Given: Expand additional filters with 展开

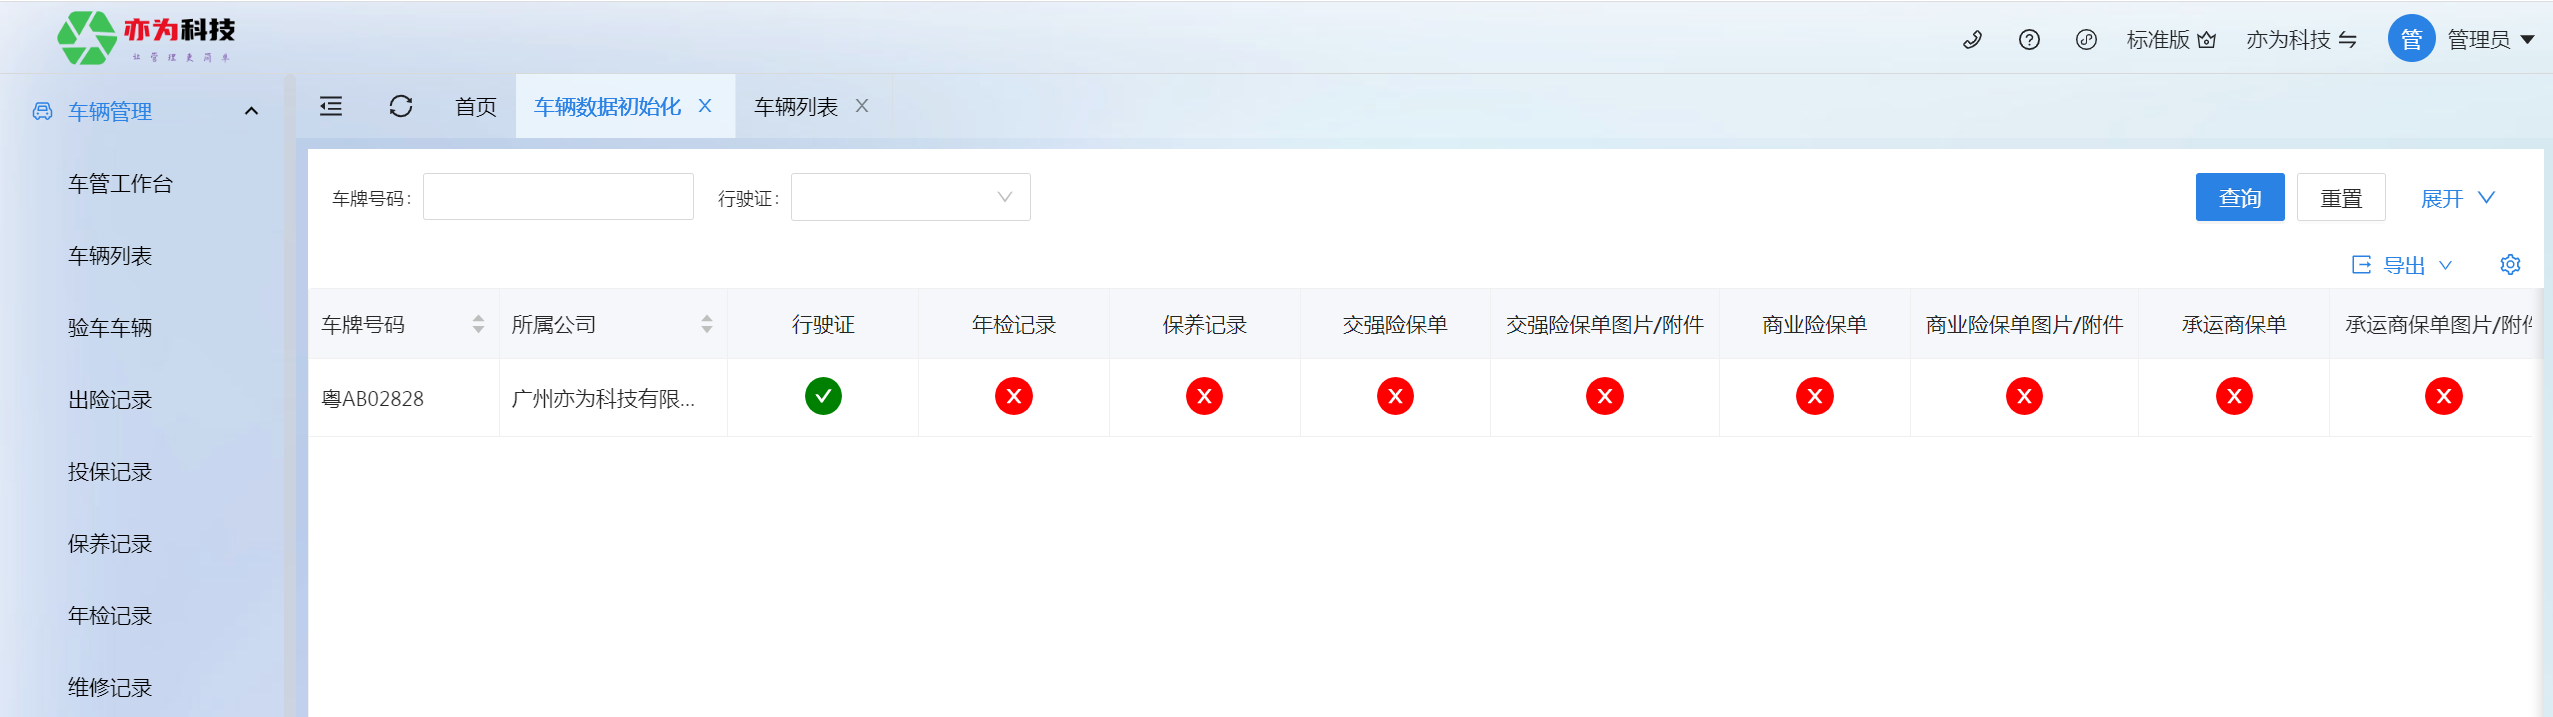Looking at the screenshot, I should (2456, 198).
